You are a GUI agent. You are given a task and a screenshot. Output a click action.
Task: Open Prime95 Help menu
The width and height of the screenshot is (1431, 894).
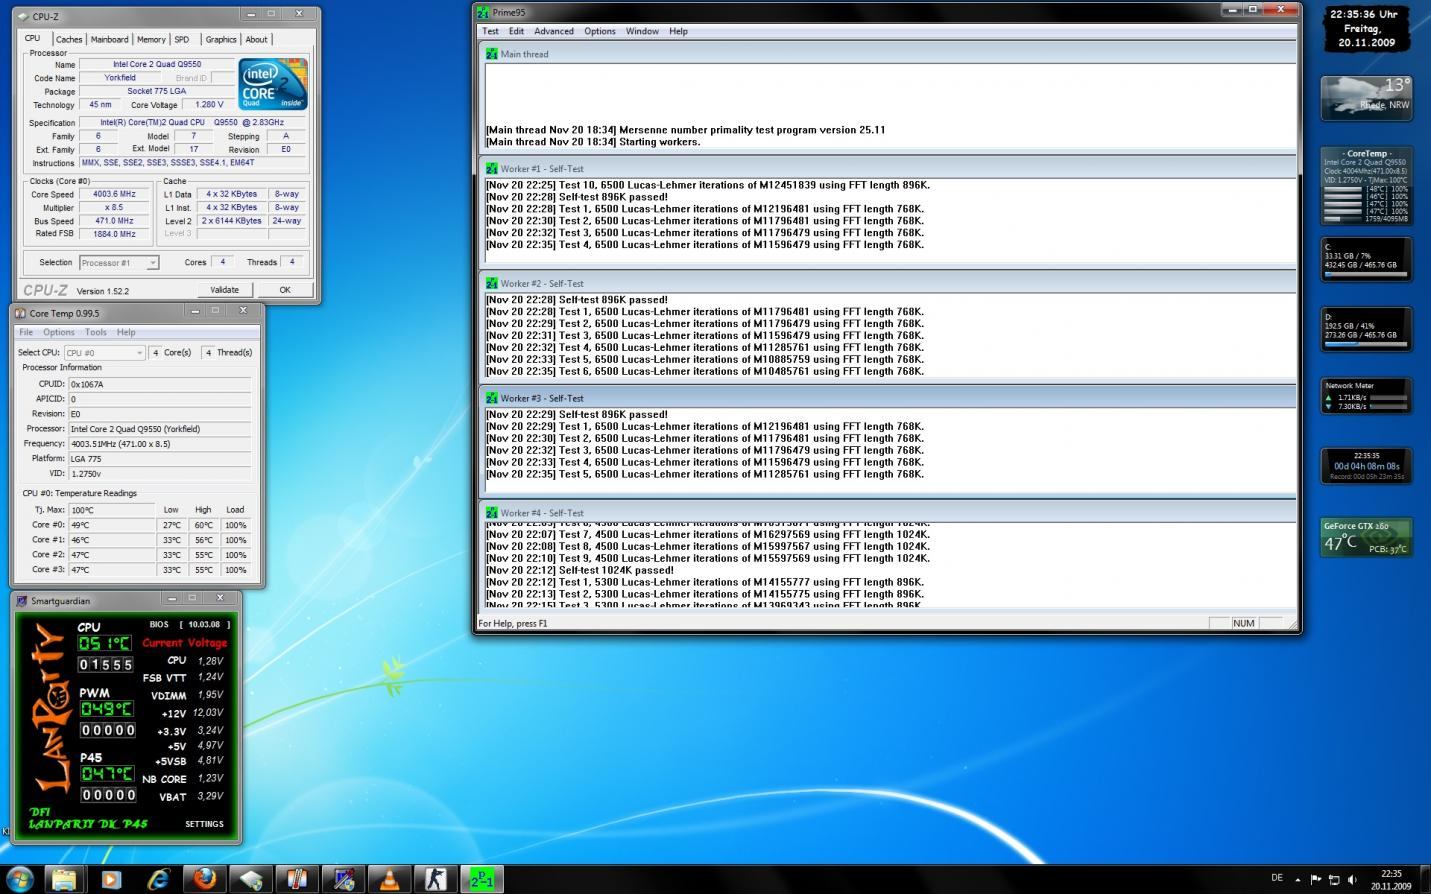(x=678, y=31)
